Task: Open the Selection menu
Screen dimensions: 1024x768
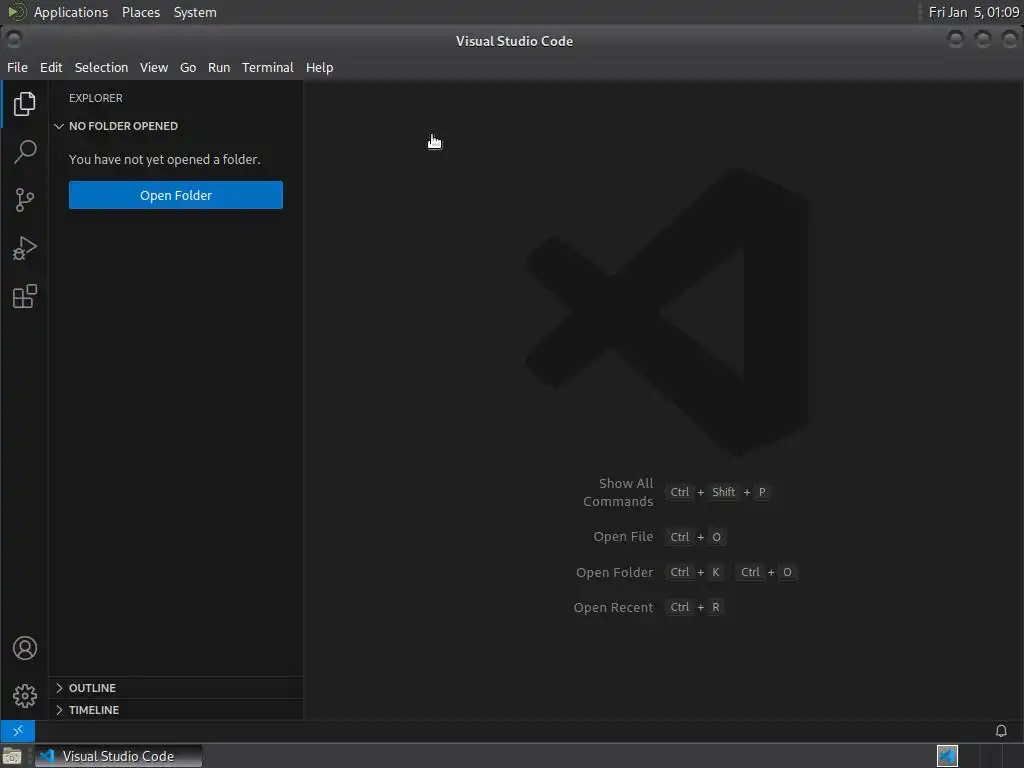Action: pyautogui.click(x=101, y=67)
